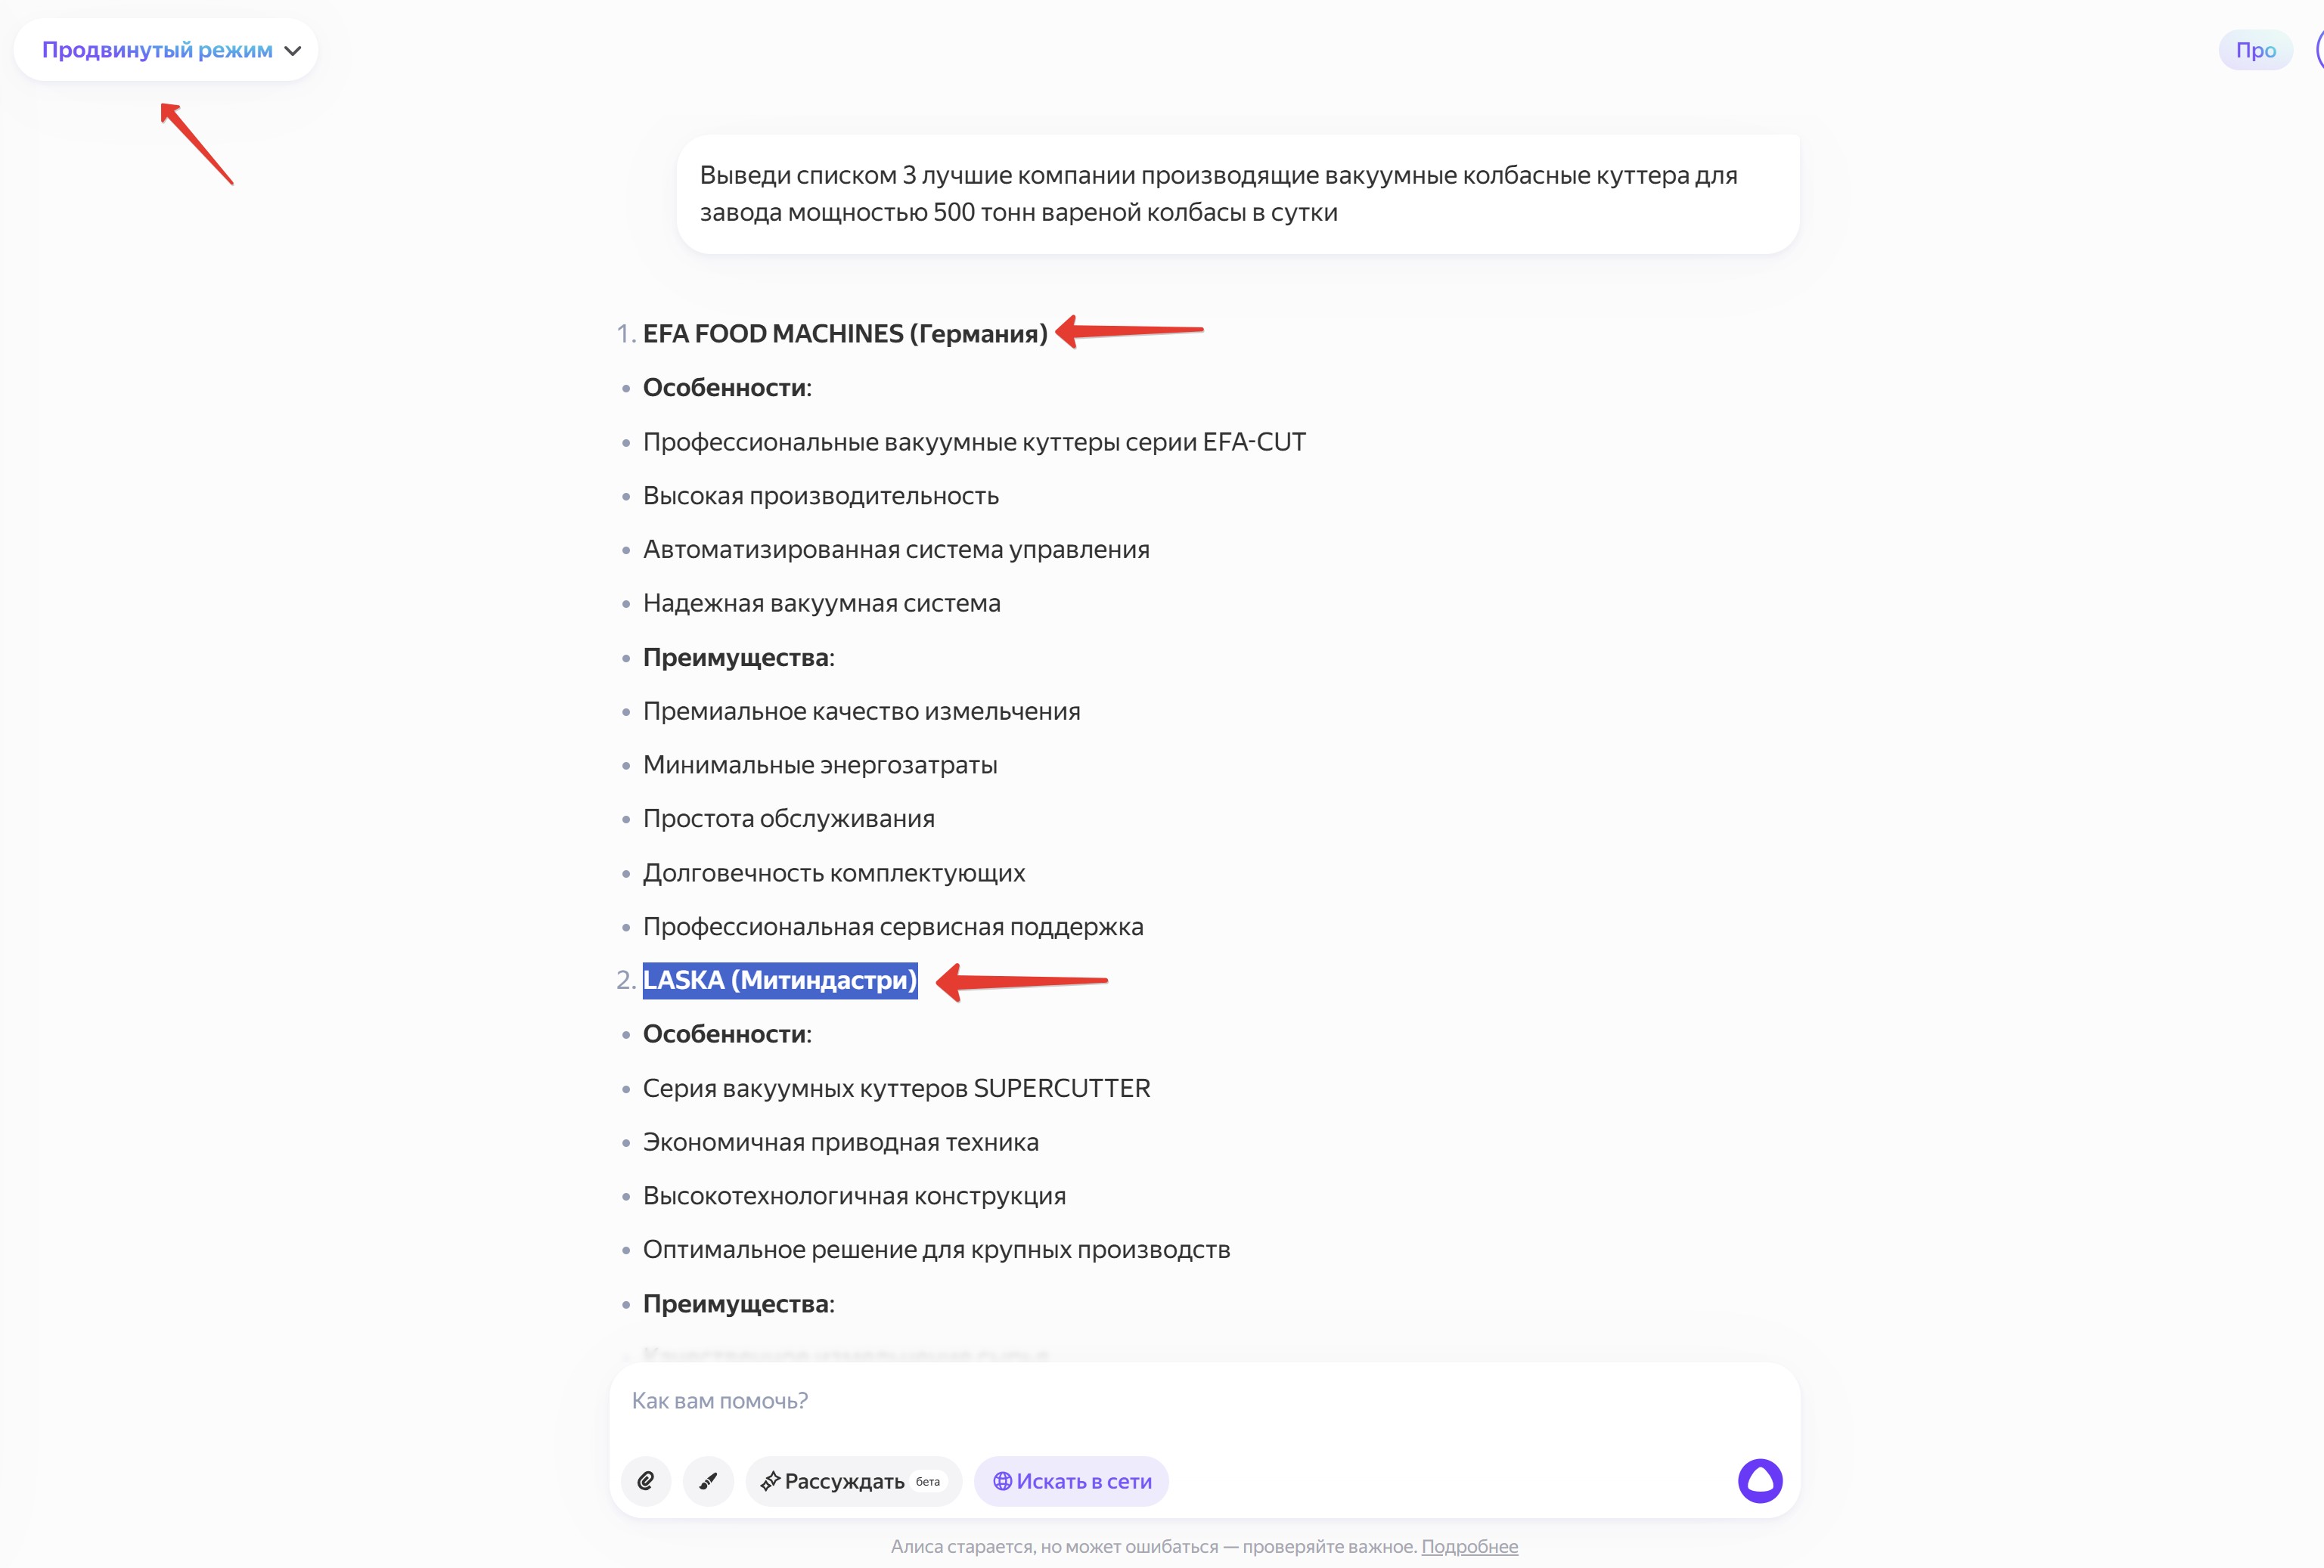Screen dimensions: 2324x1568
Task: Open the Продвинутый режим mode dropdown
Action: [x=170, y=50]
